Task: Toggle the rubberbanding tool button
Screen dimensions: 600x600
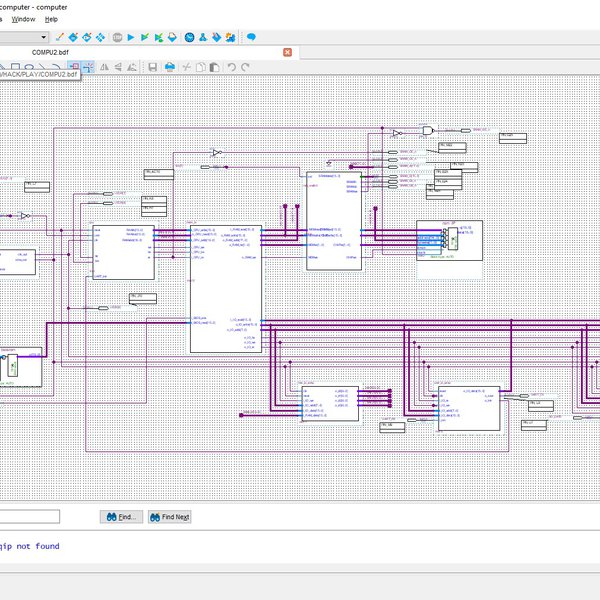Action: coord(74,67)
